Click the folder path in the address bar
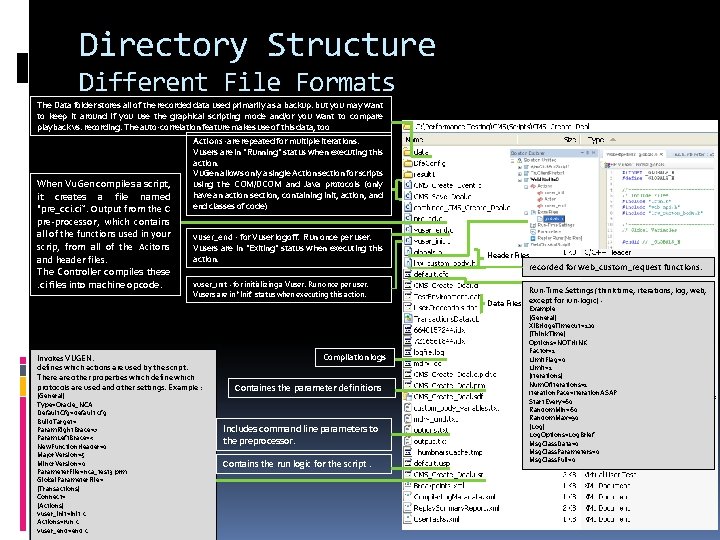This screenshot has height=540, width=720. click(x=502, y=126)
